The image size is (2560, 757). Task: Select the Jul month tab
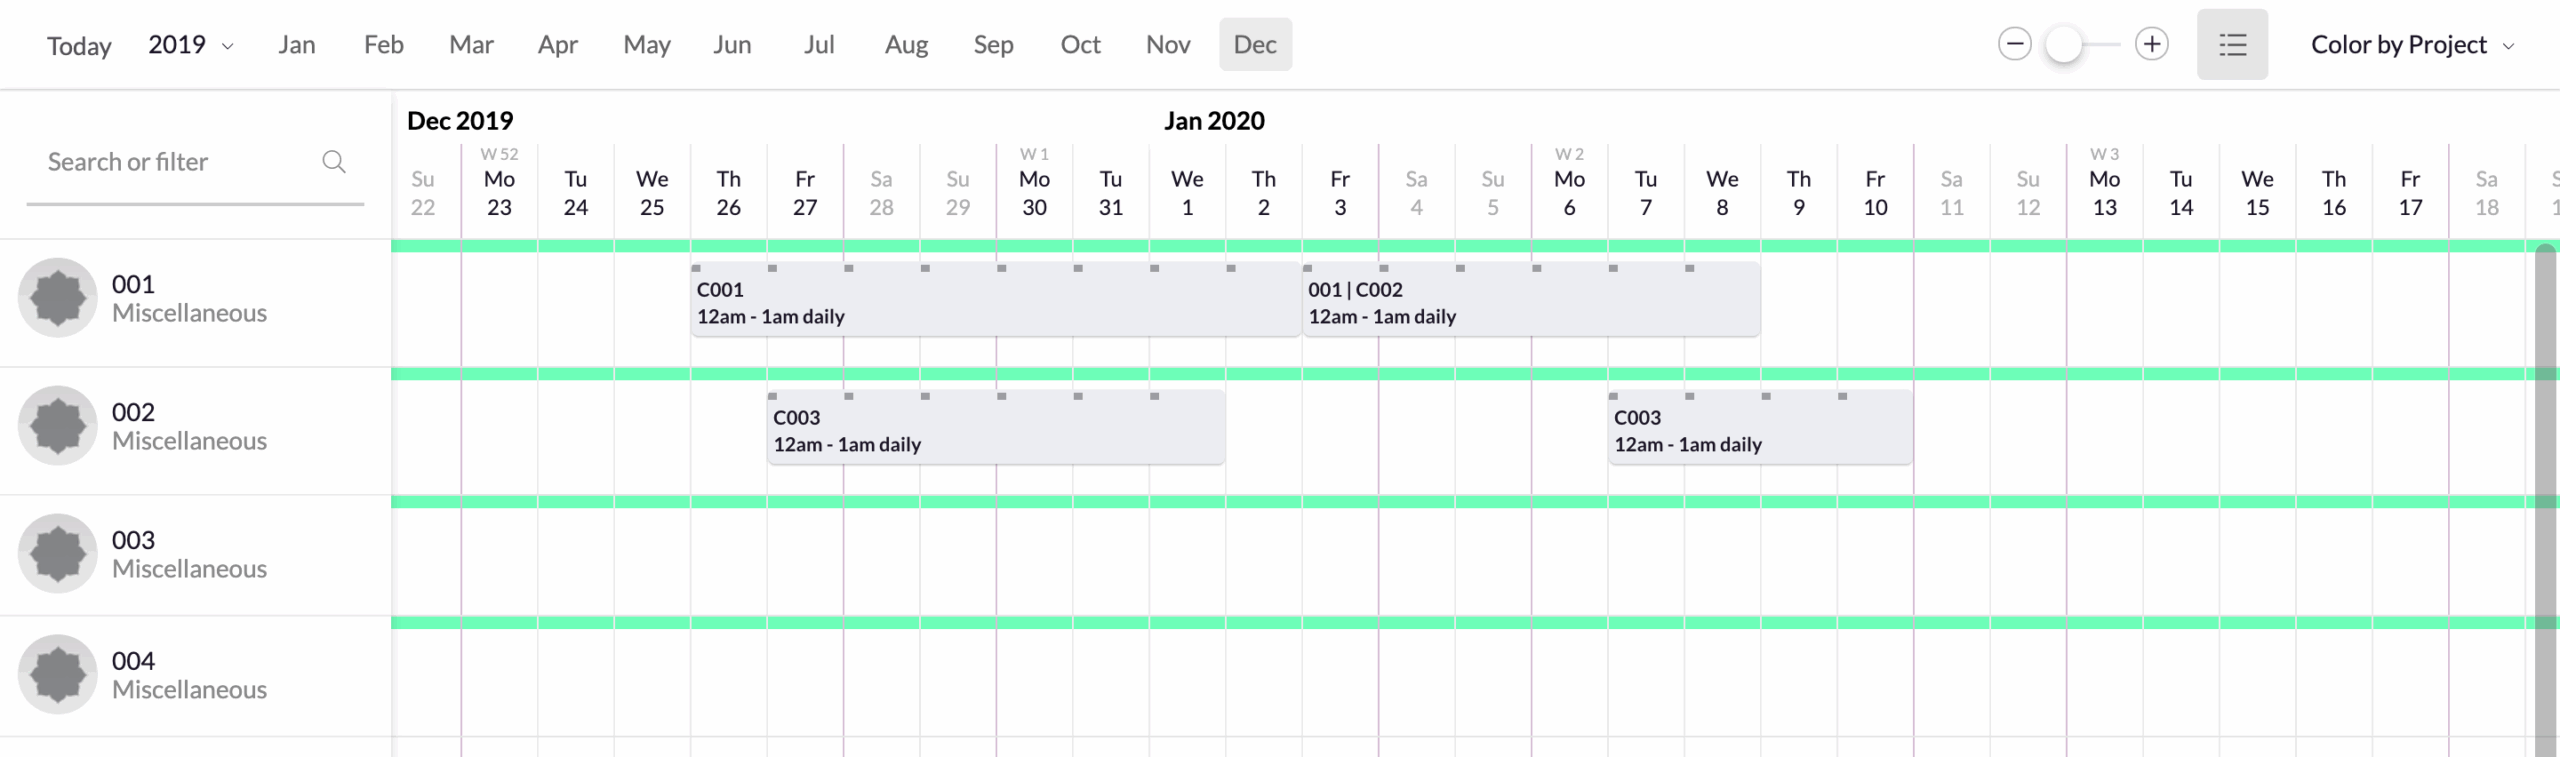click(819, 44)
